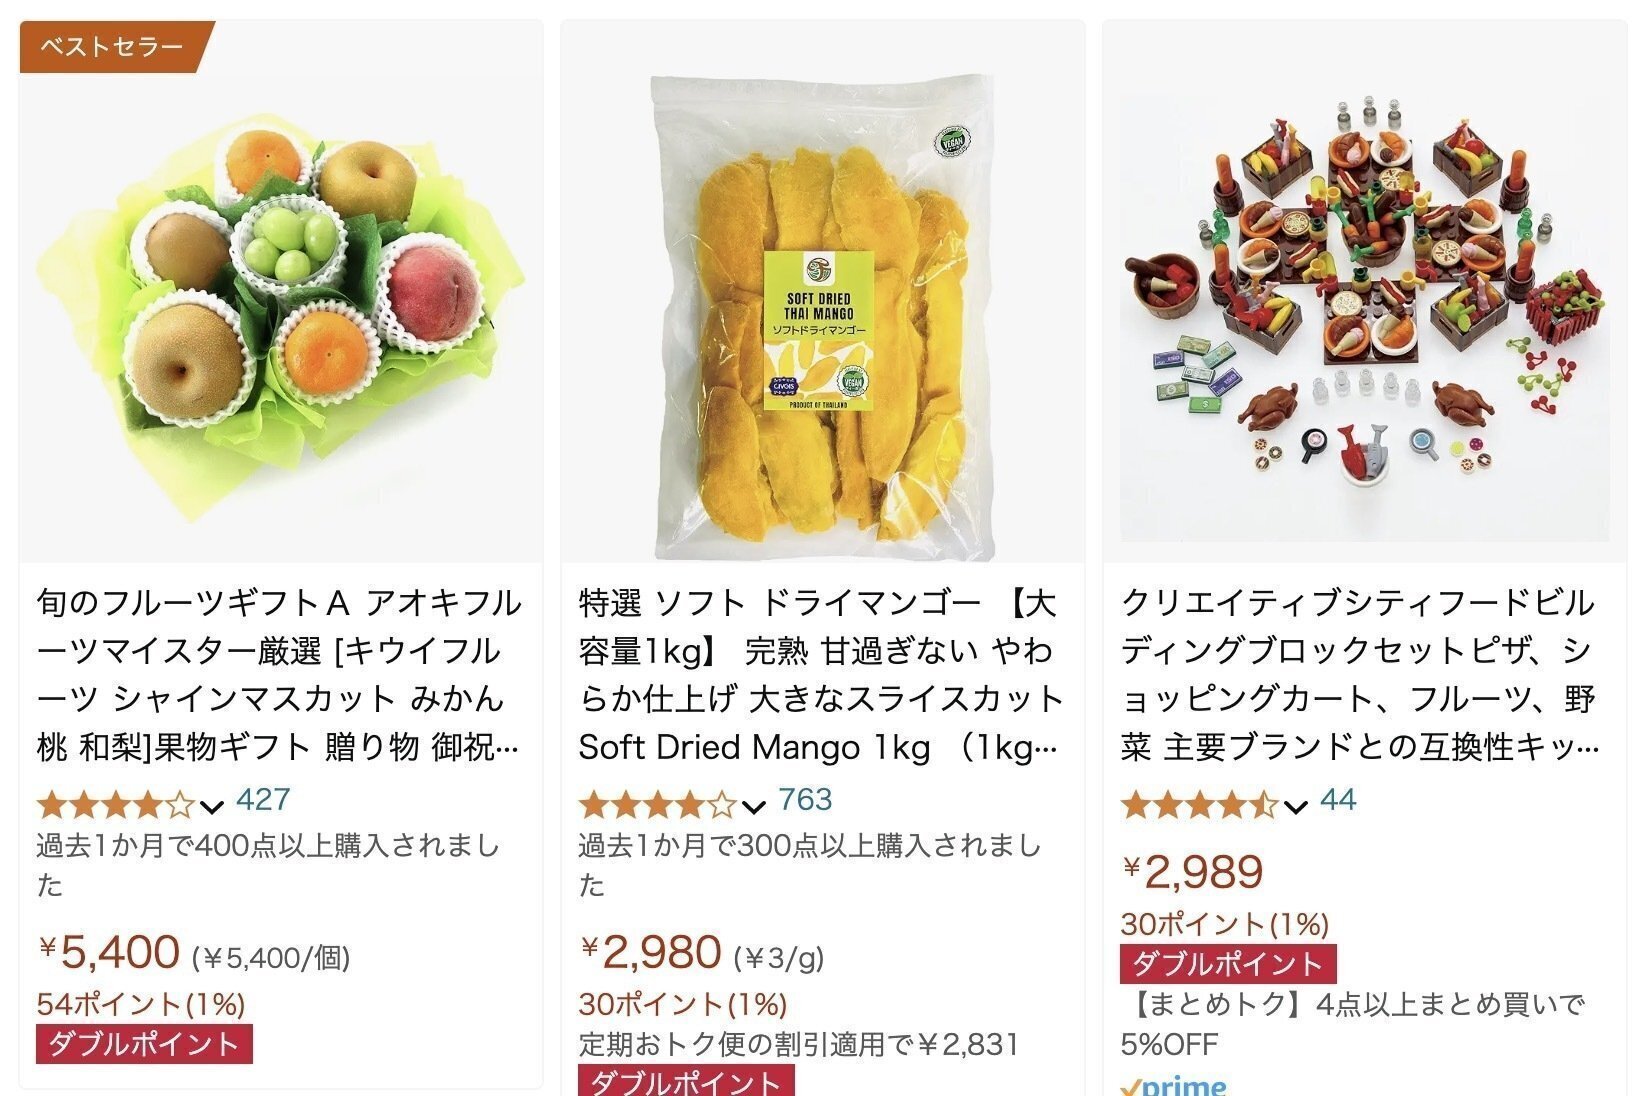Click the ベストセラー badge
This screenshot has height=1096, width=1632.
pos(112,47)
